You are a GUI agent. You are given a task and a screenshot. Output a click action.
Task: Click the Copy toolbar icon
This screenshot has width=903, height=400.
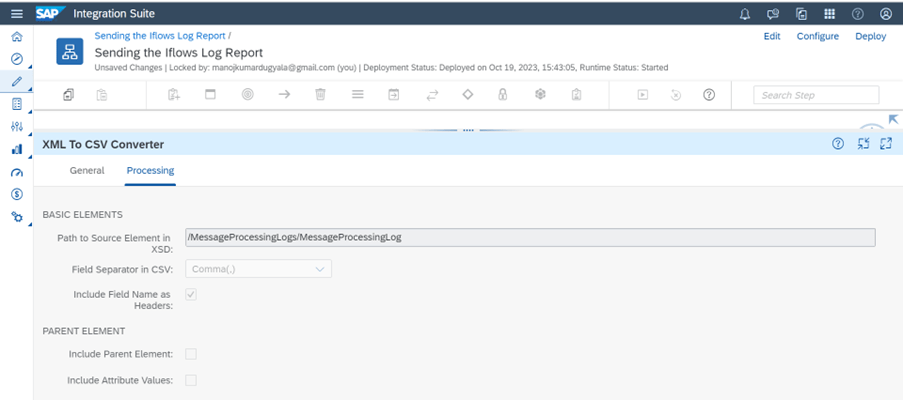click(x=69, y=95)
